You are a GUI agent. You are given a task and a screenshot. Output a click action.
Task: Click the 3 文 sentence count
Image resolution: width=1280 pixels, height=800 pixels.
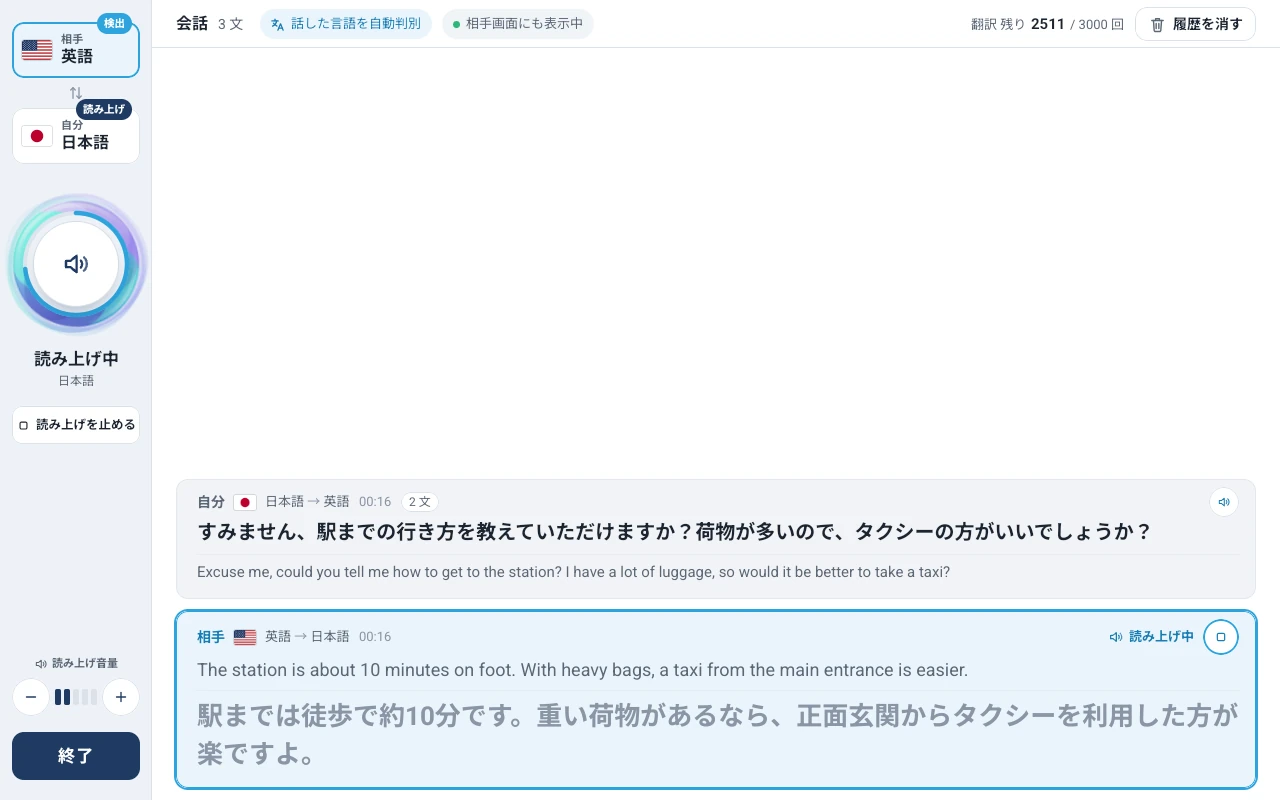[230, 24]
